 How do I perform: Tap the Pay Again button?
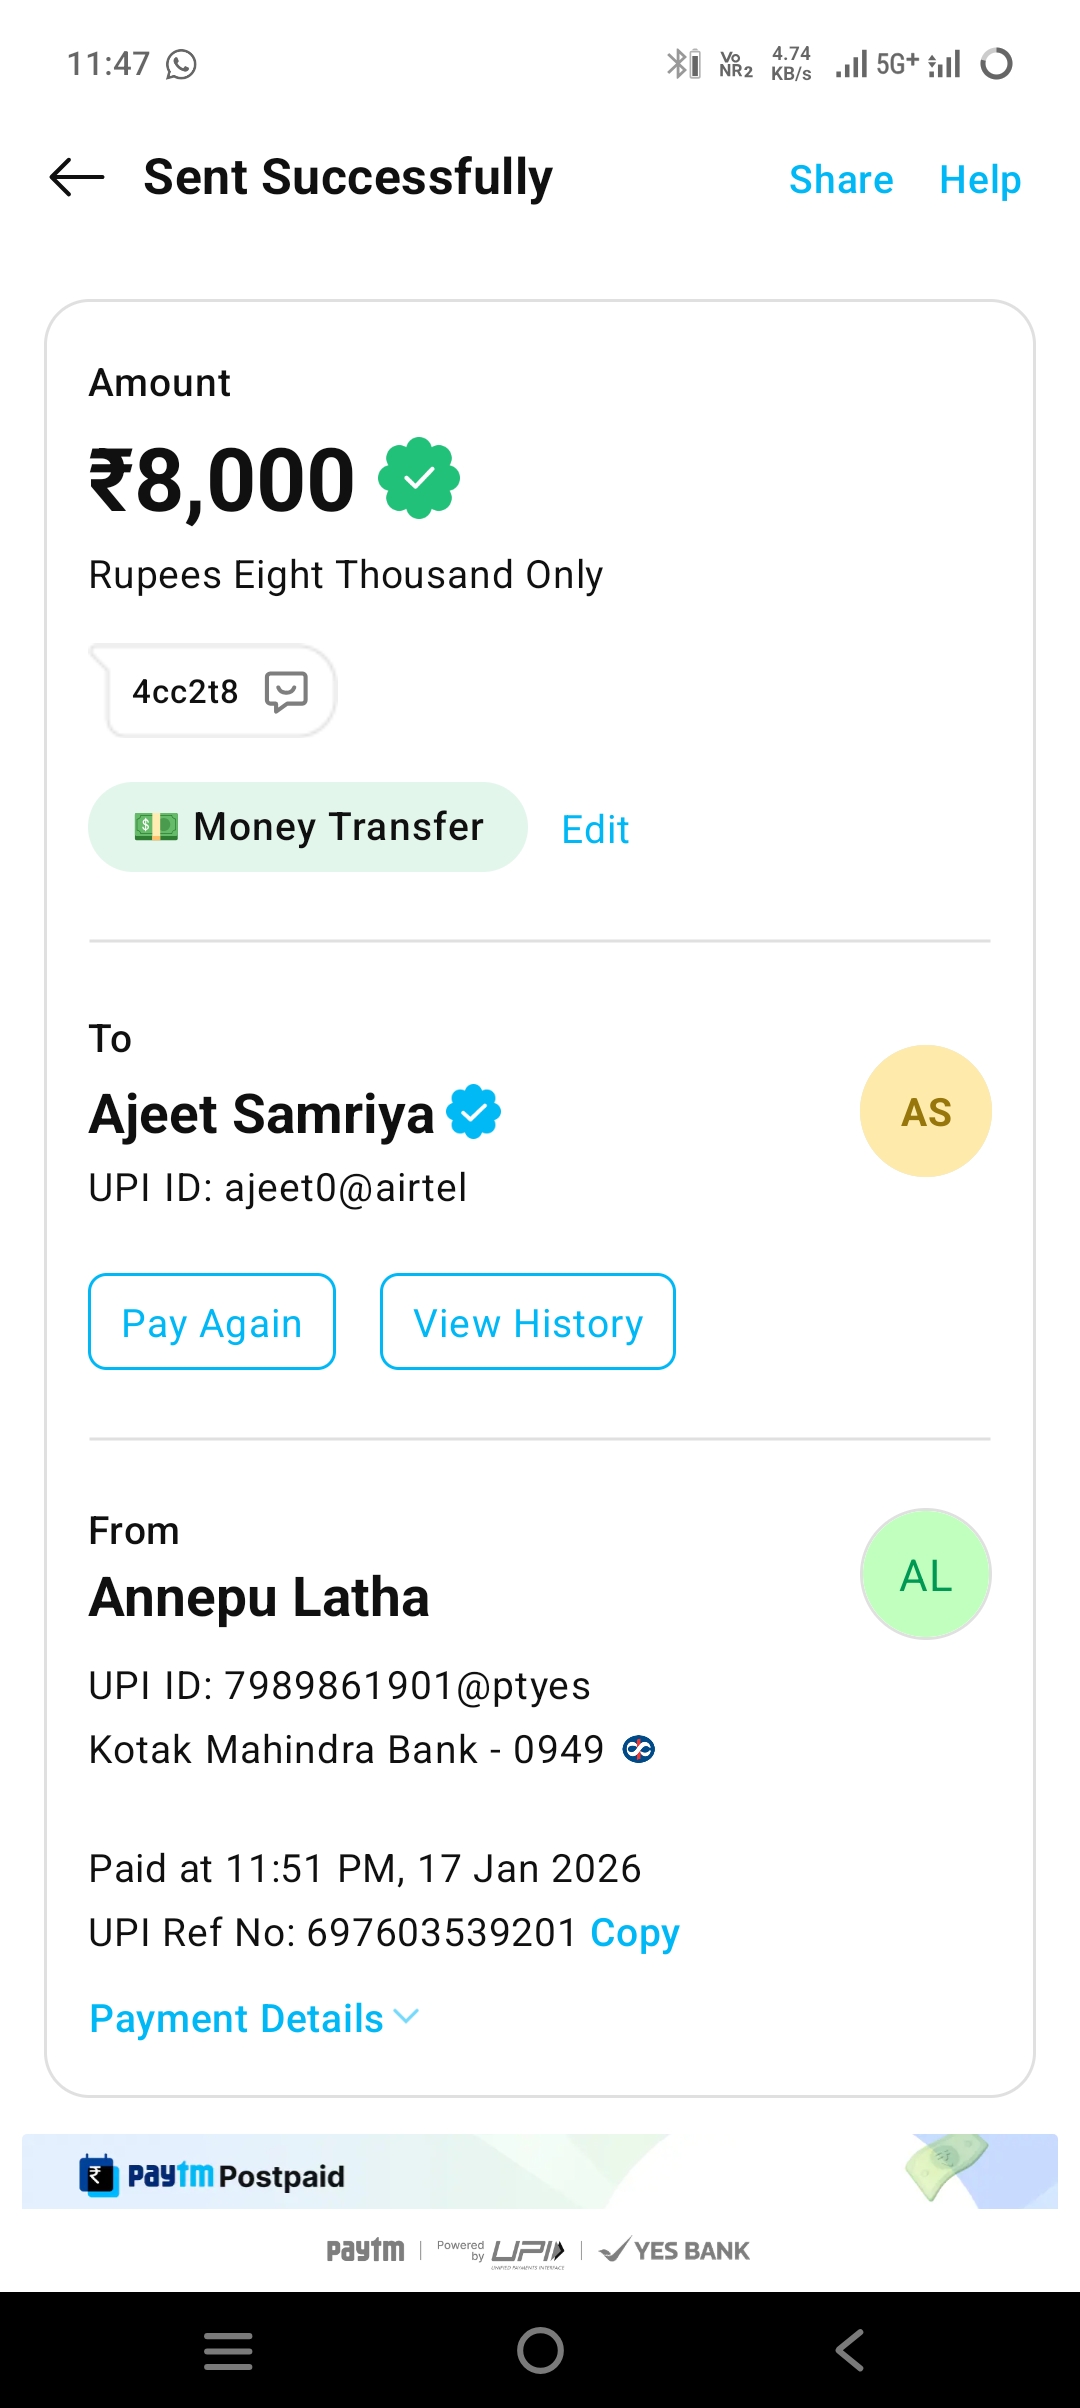(x=212, y=1322)
